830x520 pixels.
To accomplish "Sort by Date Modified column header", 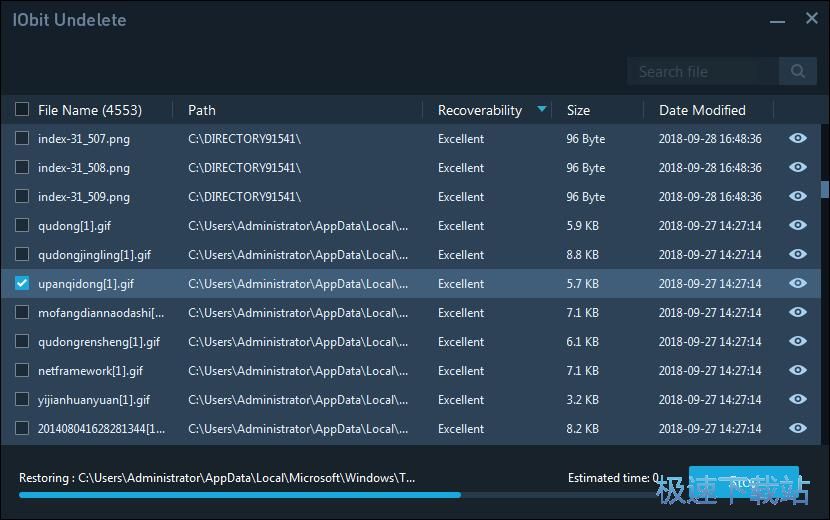I will (702, 110).
